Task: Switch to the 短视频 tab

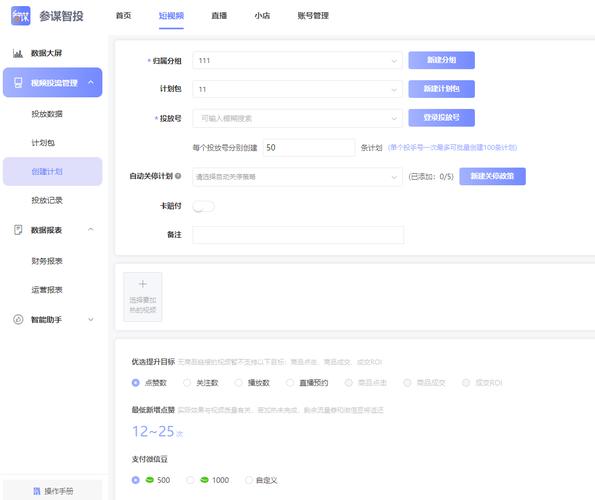Action: (x=171, y=16)
